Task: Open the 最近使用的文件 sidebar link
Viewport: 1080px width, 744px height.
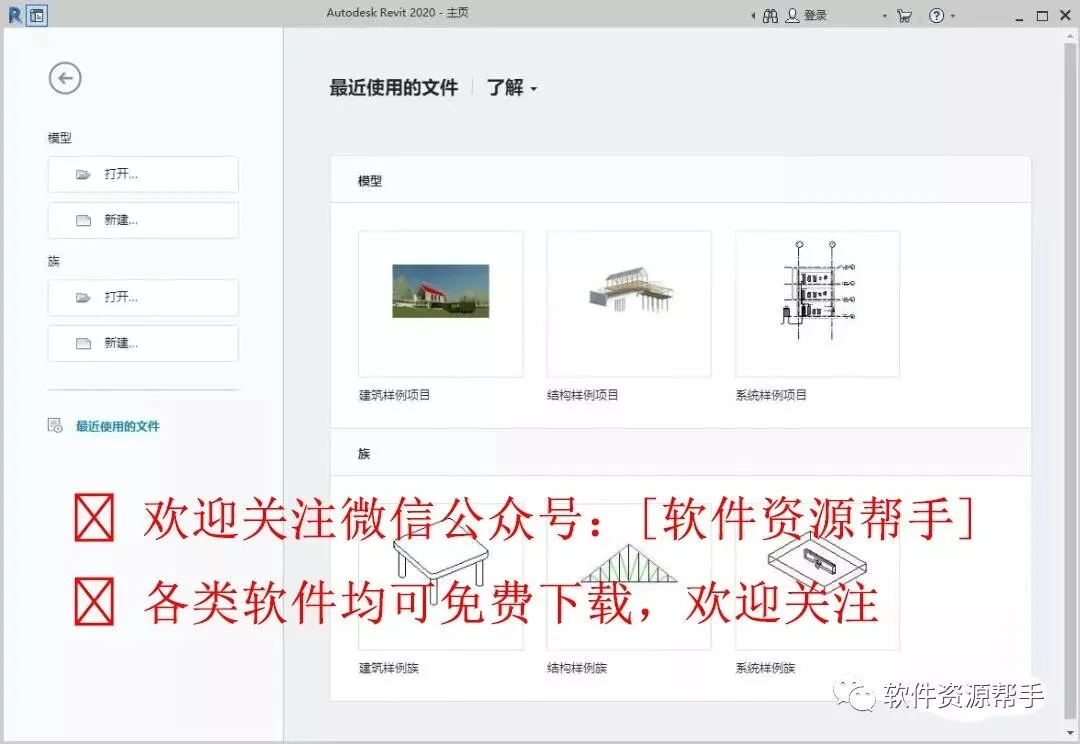Action: pyautogui.click(x=118, y=426)
